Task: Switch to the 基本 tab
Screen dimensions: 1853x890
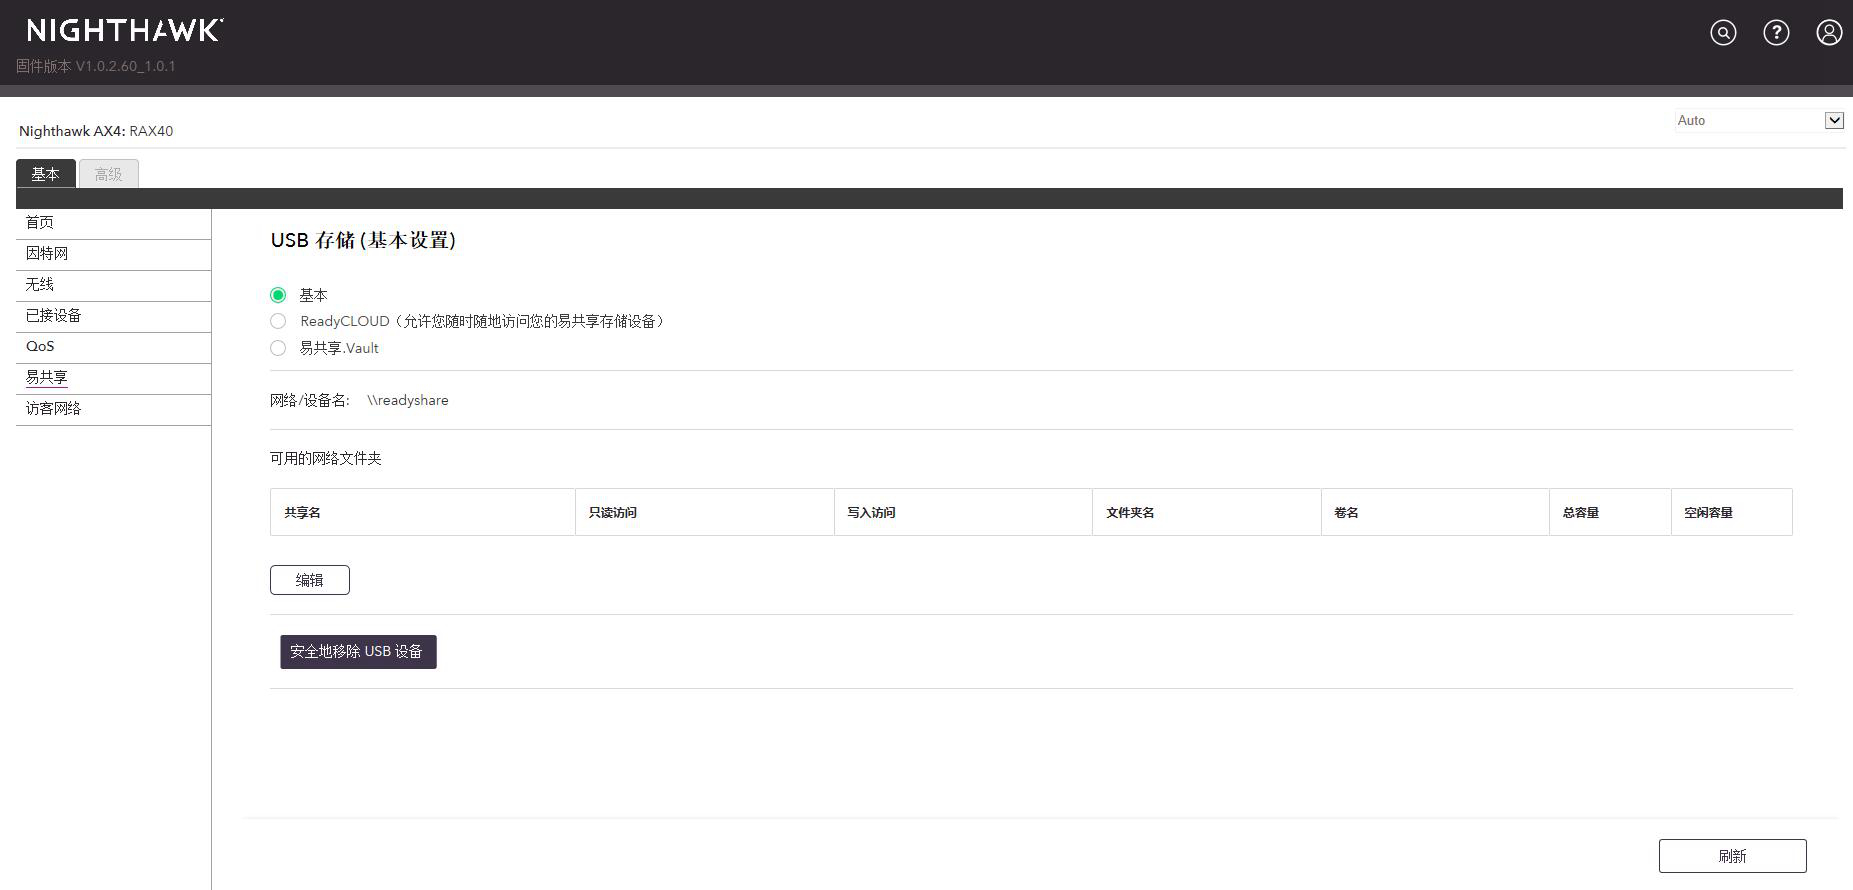Action: pyautogui.click(x=46, y=174)
